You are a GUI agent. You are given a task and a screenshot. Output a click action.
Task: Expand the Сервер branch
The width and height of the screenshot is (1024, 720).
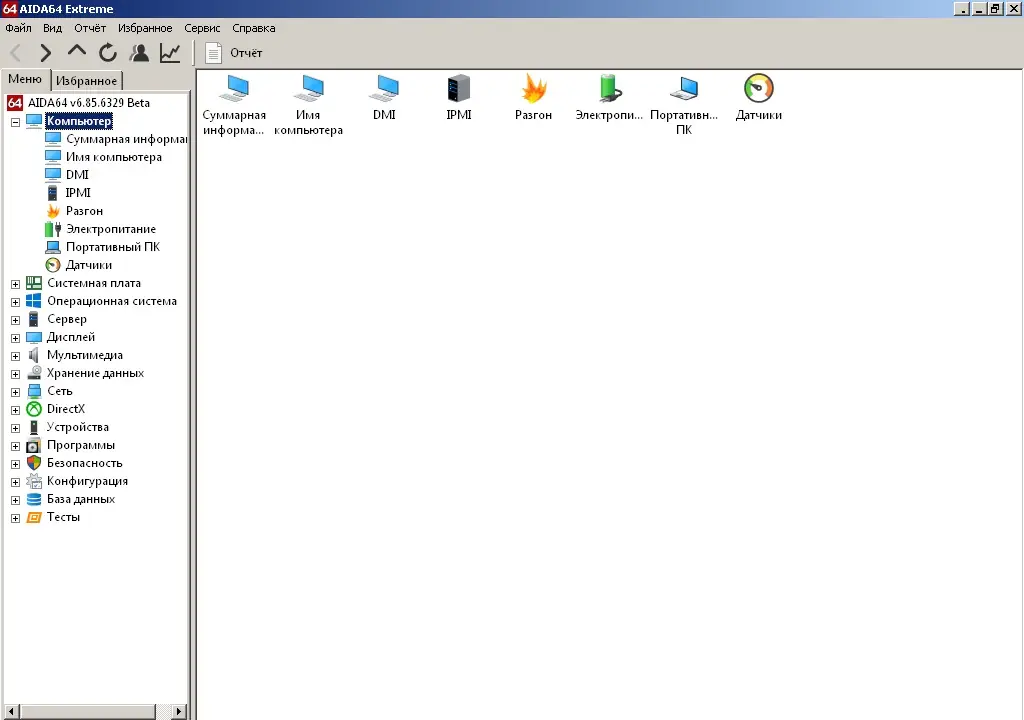pyautogui.click(x=15, y=320)
